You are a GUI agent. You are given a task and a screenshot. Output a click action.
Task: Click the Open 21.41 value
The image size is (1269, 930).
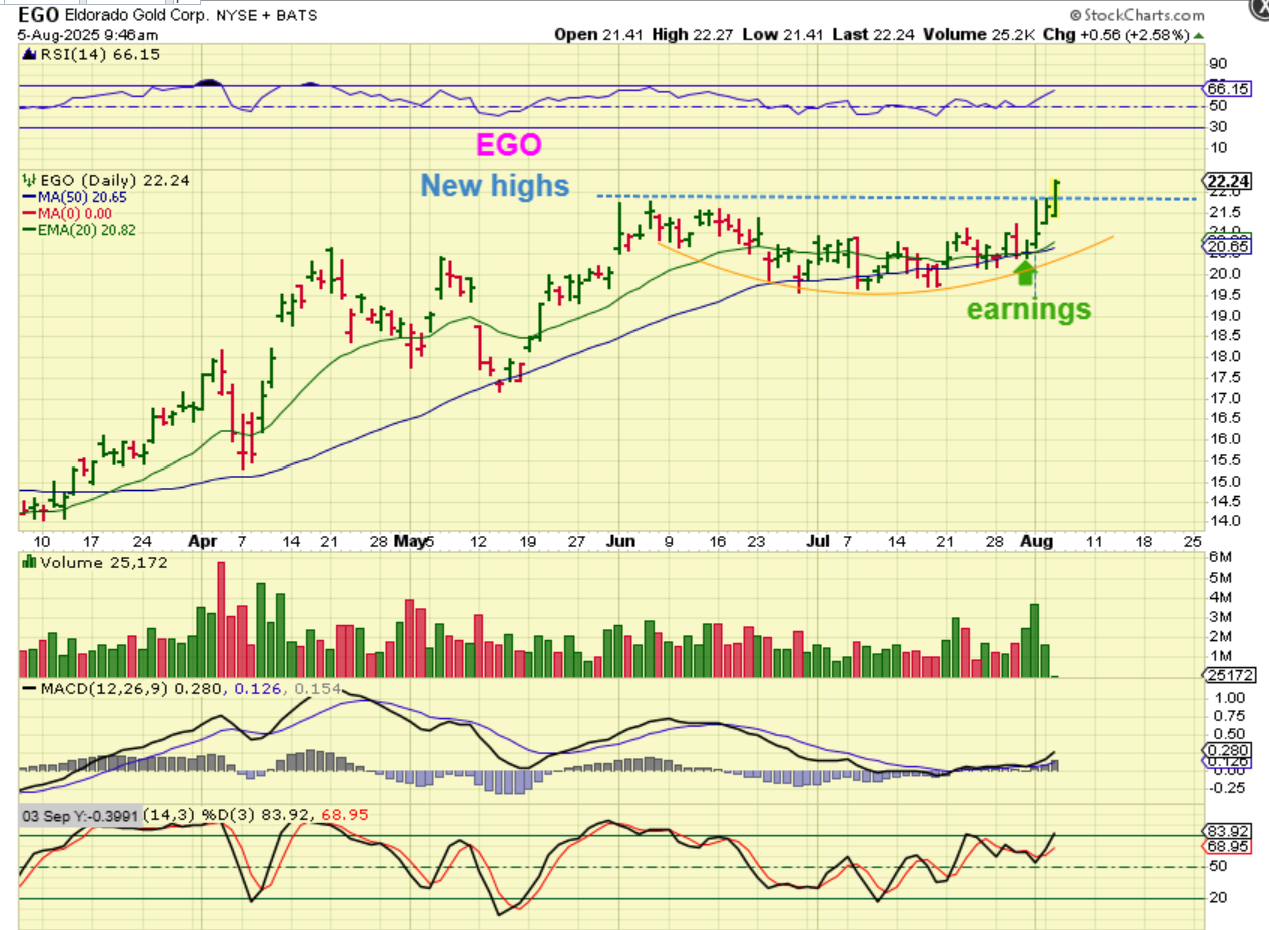(598, 35)
